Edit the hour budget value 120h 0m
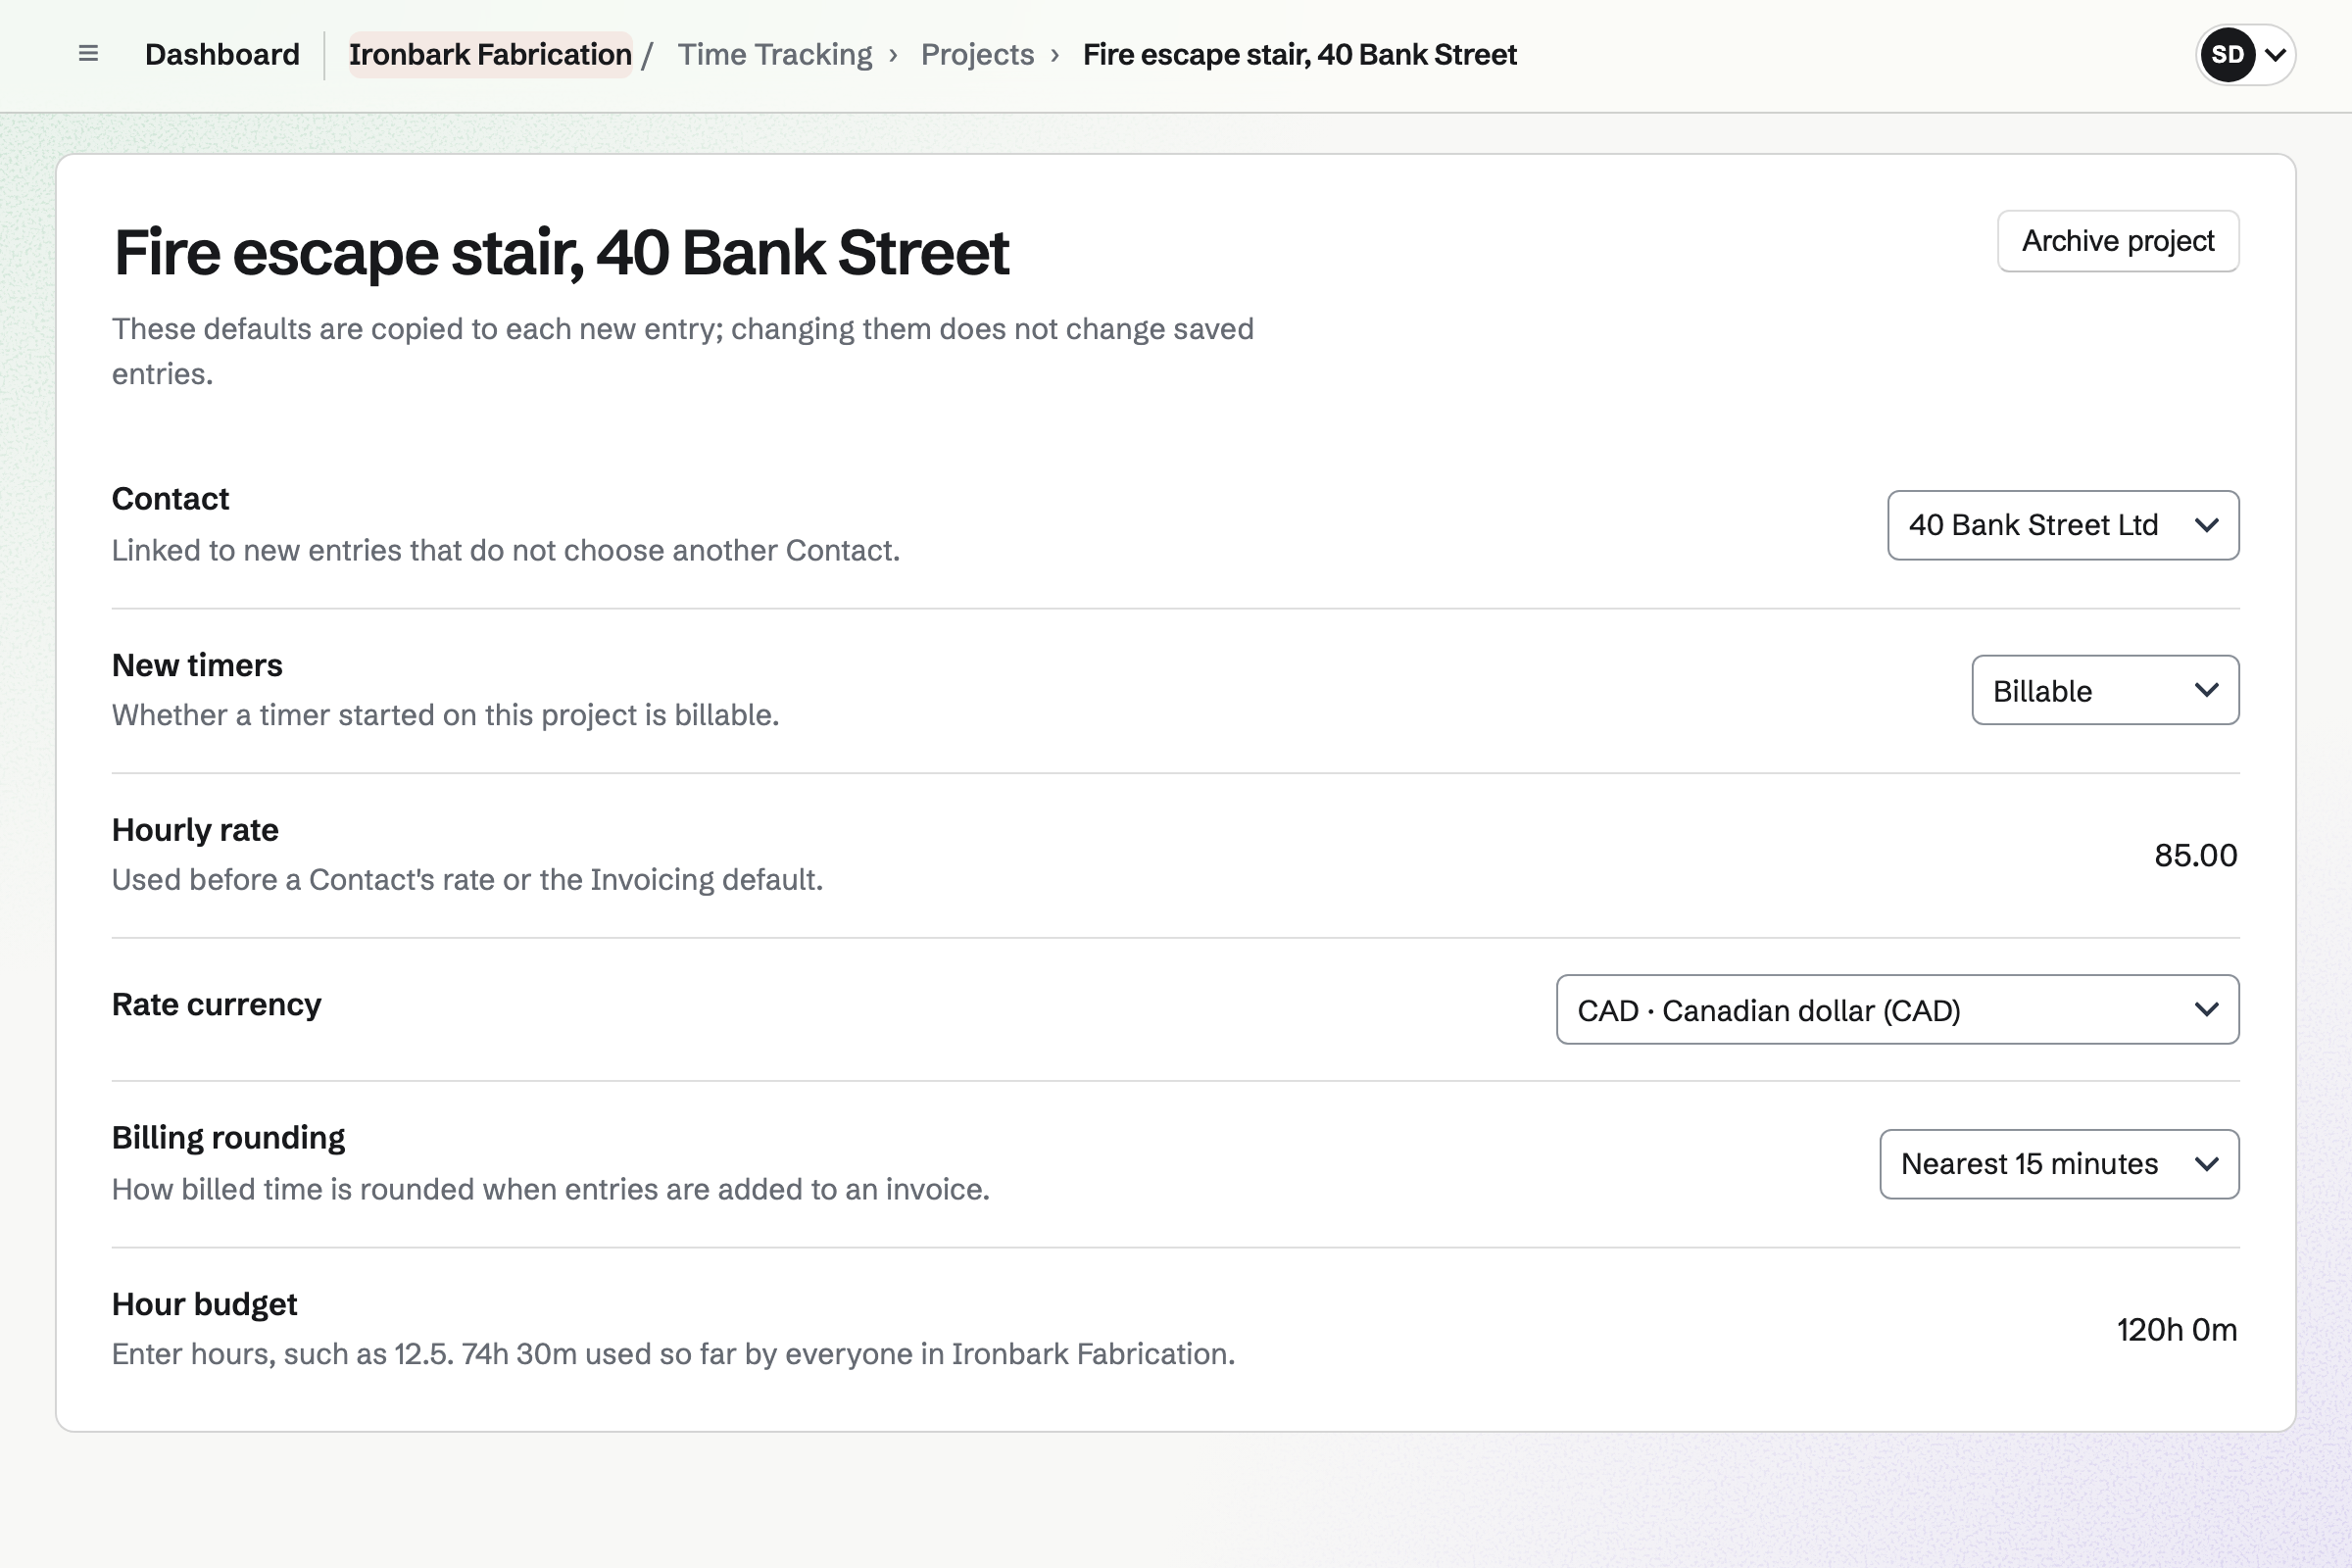This screenshot has width=2352, height=1568. [x=2176, y=1330]
